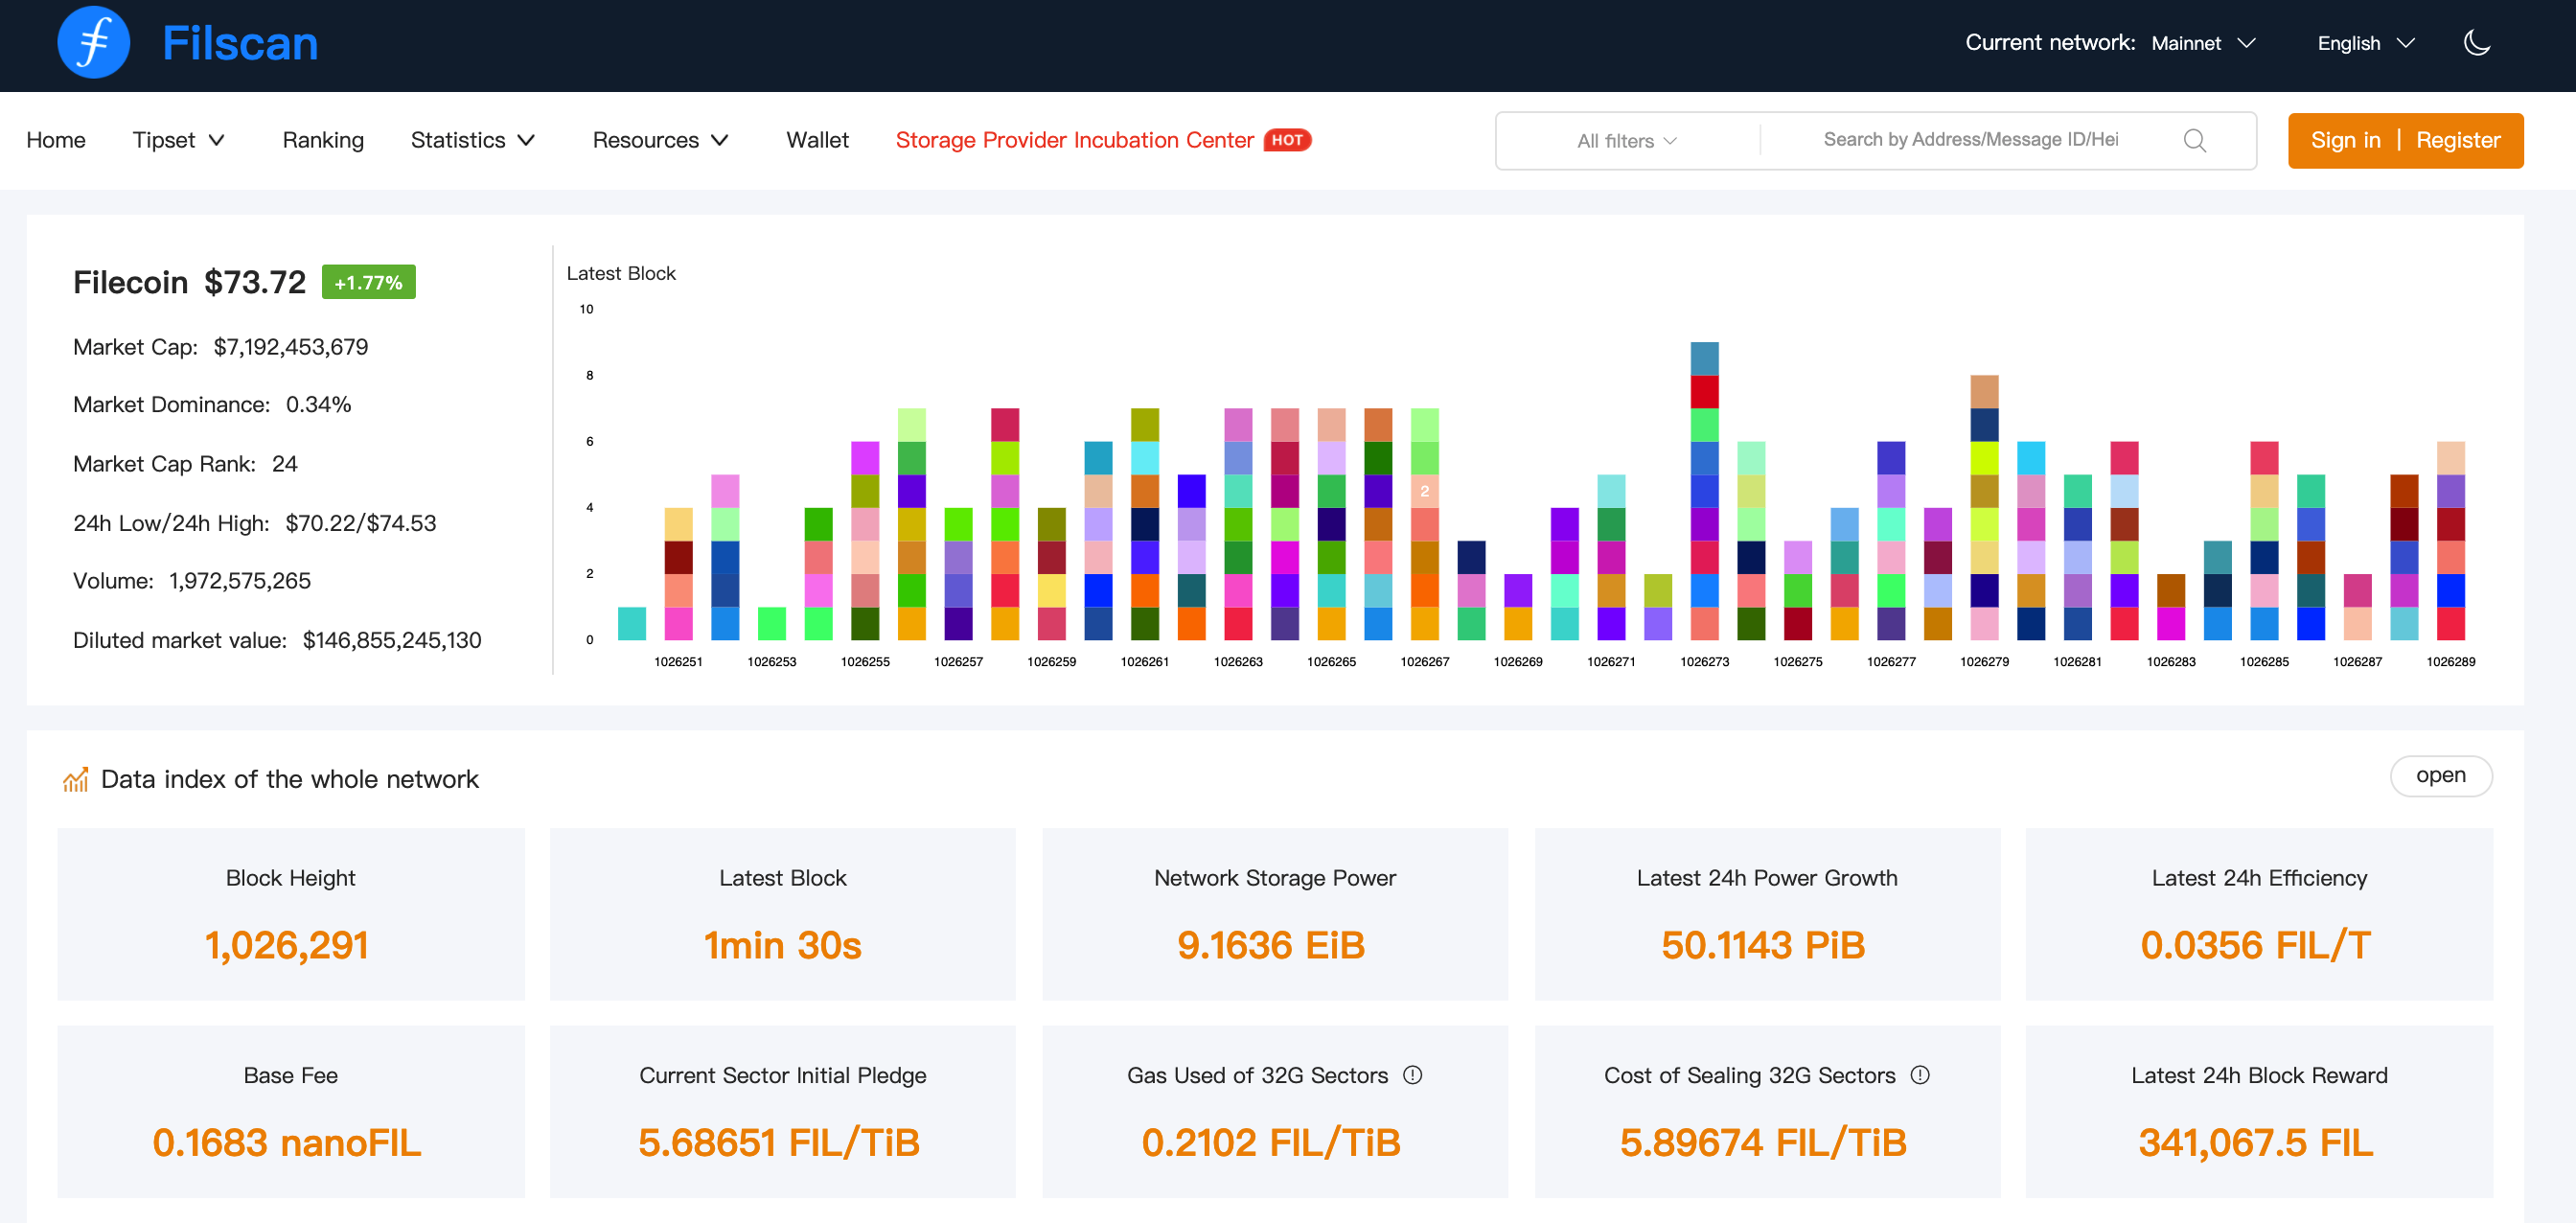Click the Sign in button
This screenshot has width=2576, height=1223.
tap(2344, 140)
